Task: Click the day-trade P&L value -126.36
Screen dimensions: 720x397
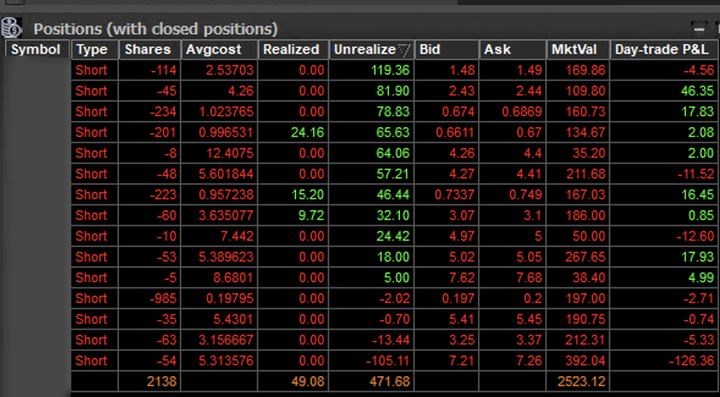Action: 665,361
